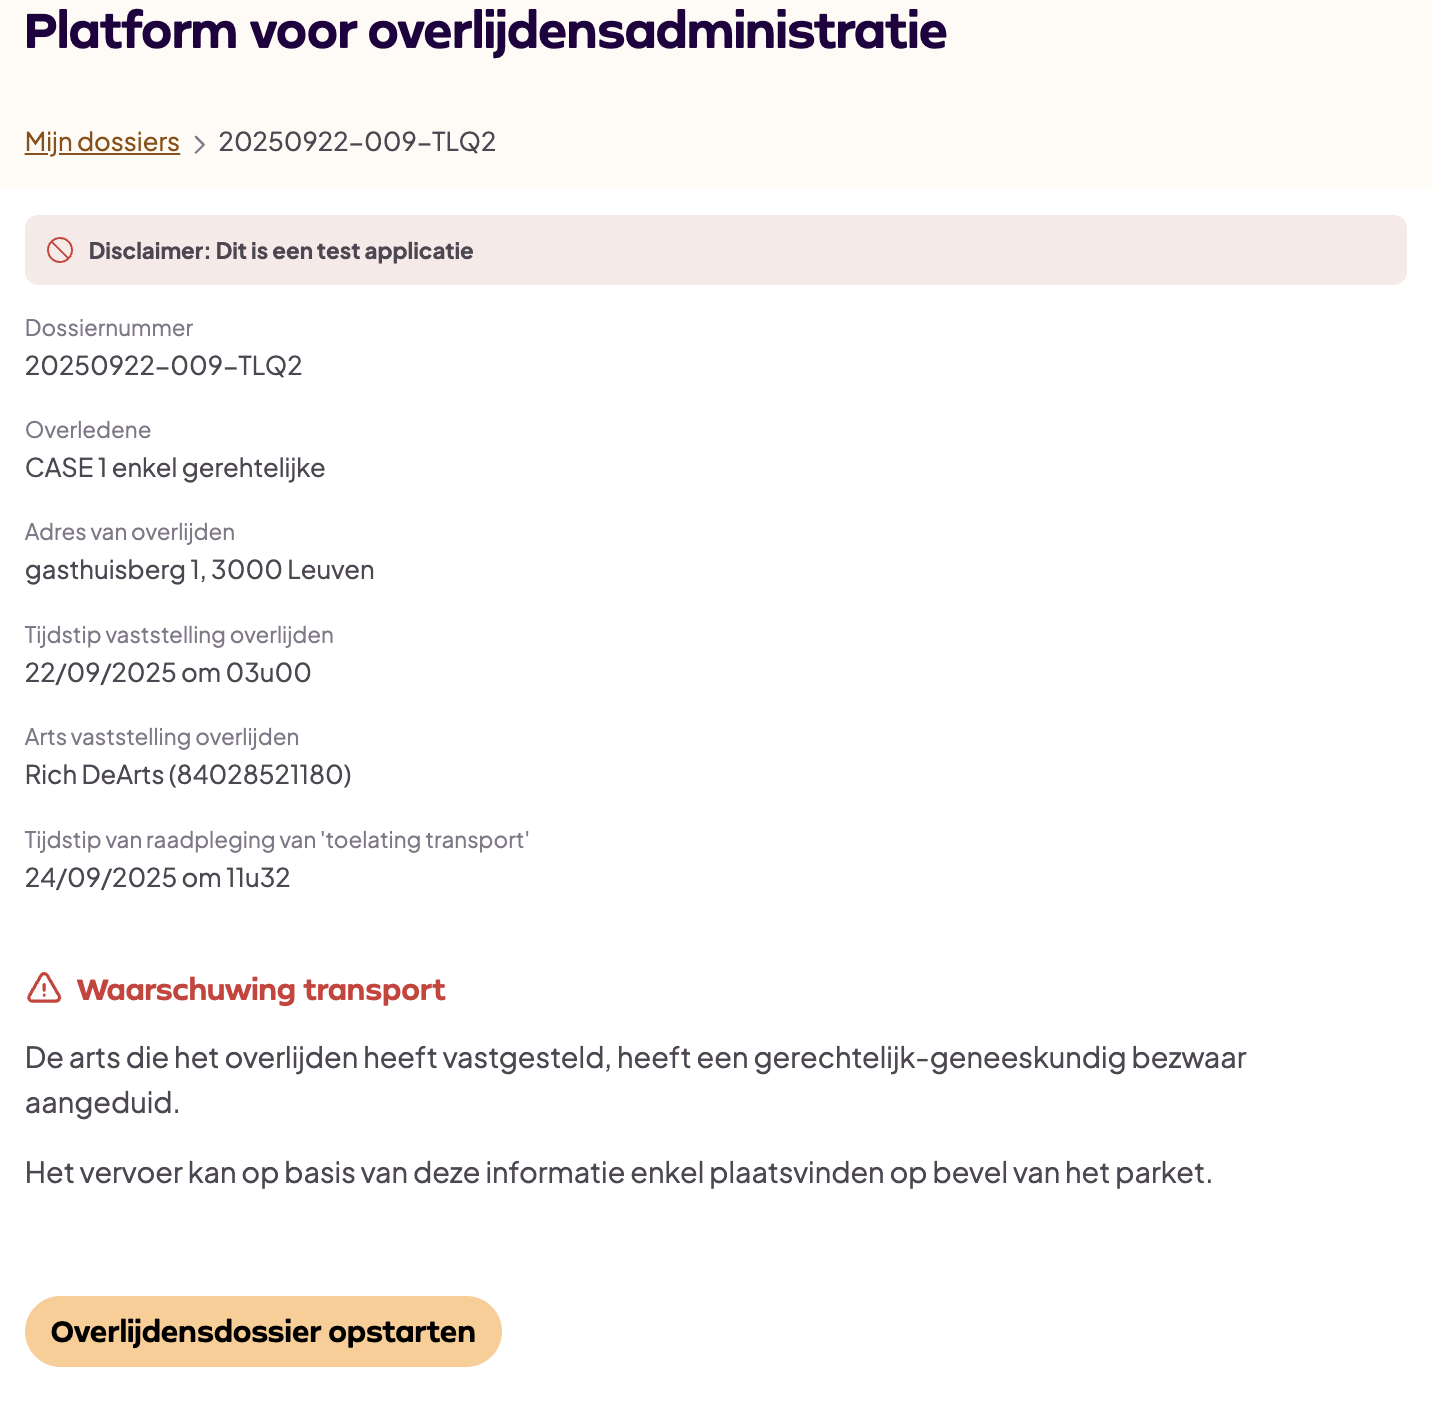1432x1412 pixels.
Task: Select dossier number in the breadcrumb trail
Action: (x=357, y=142)
